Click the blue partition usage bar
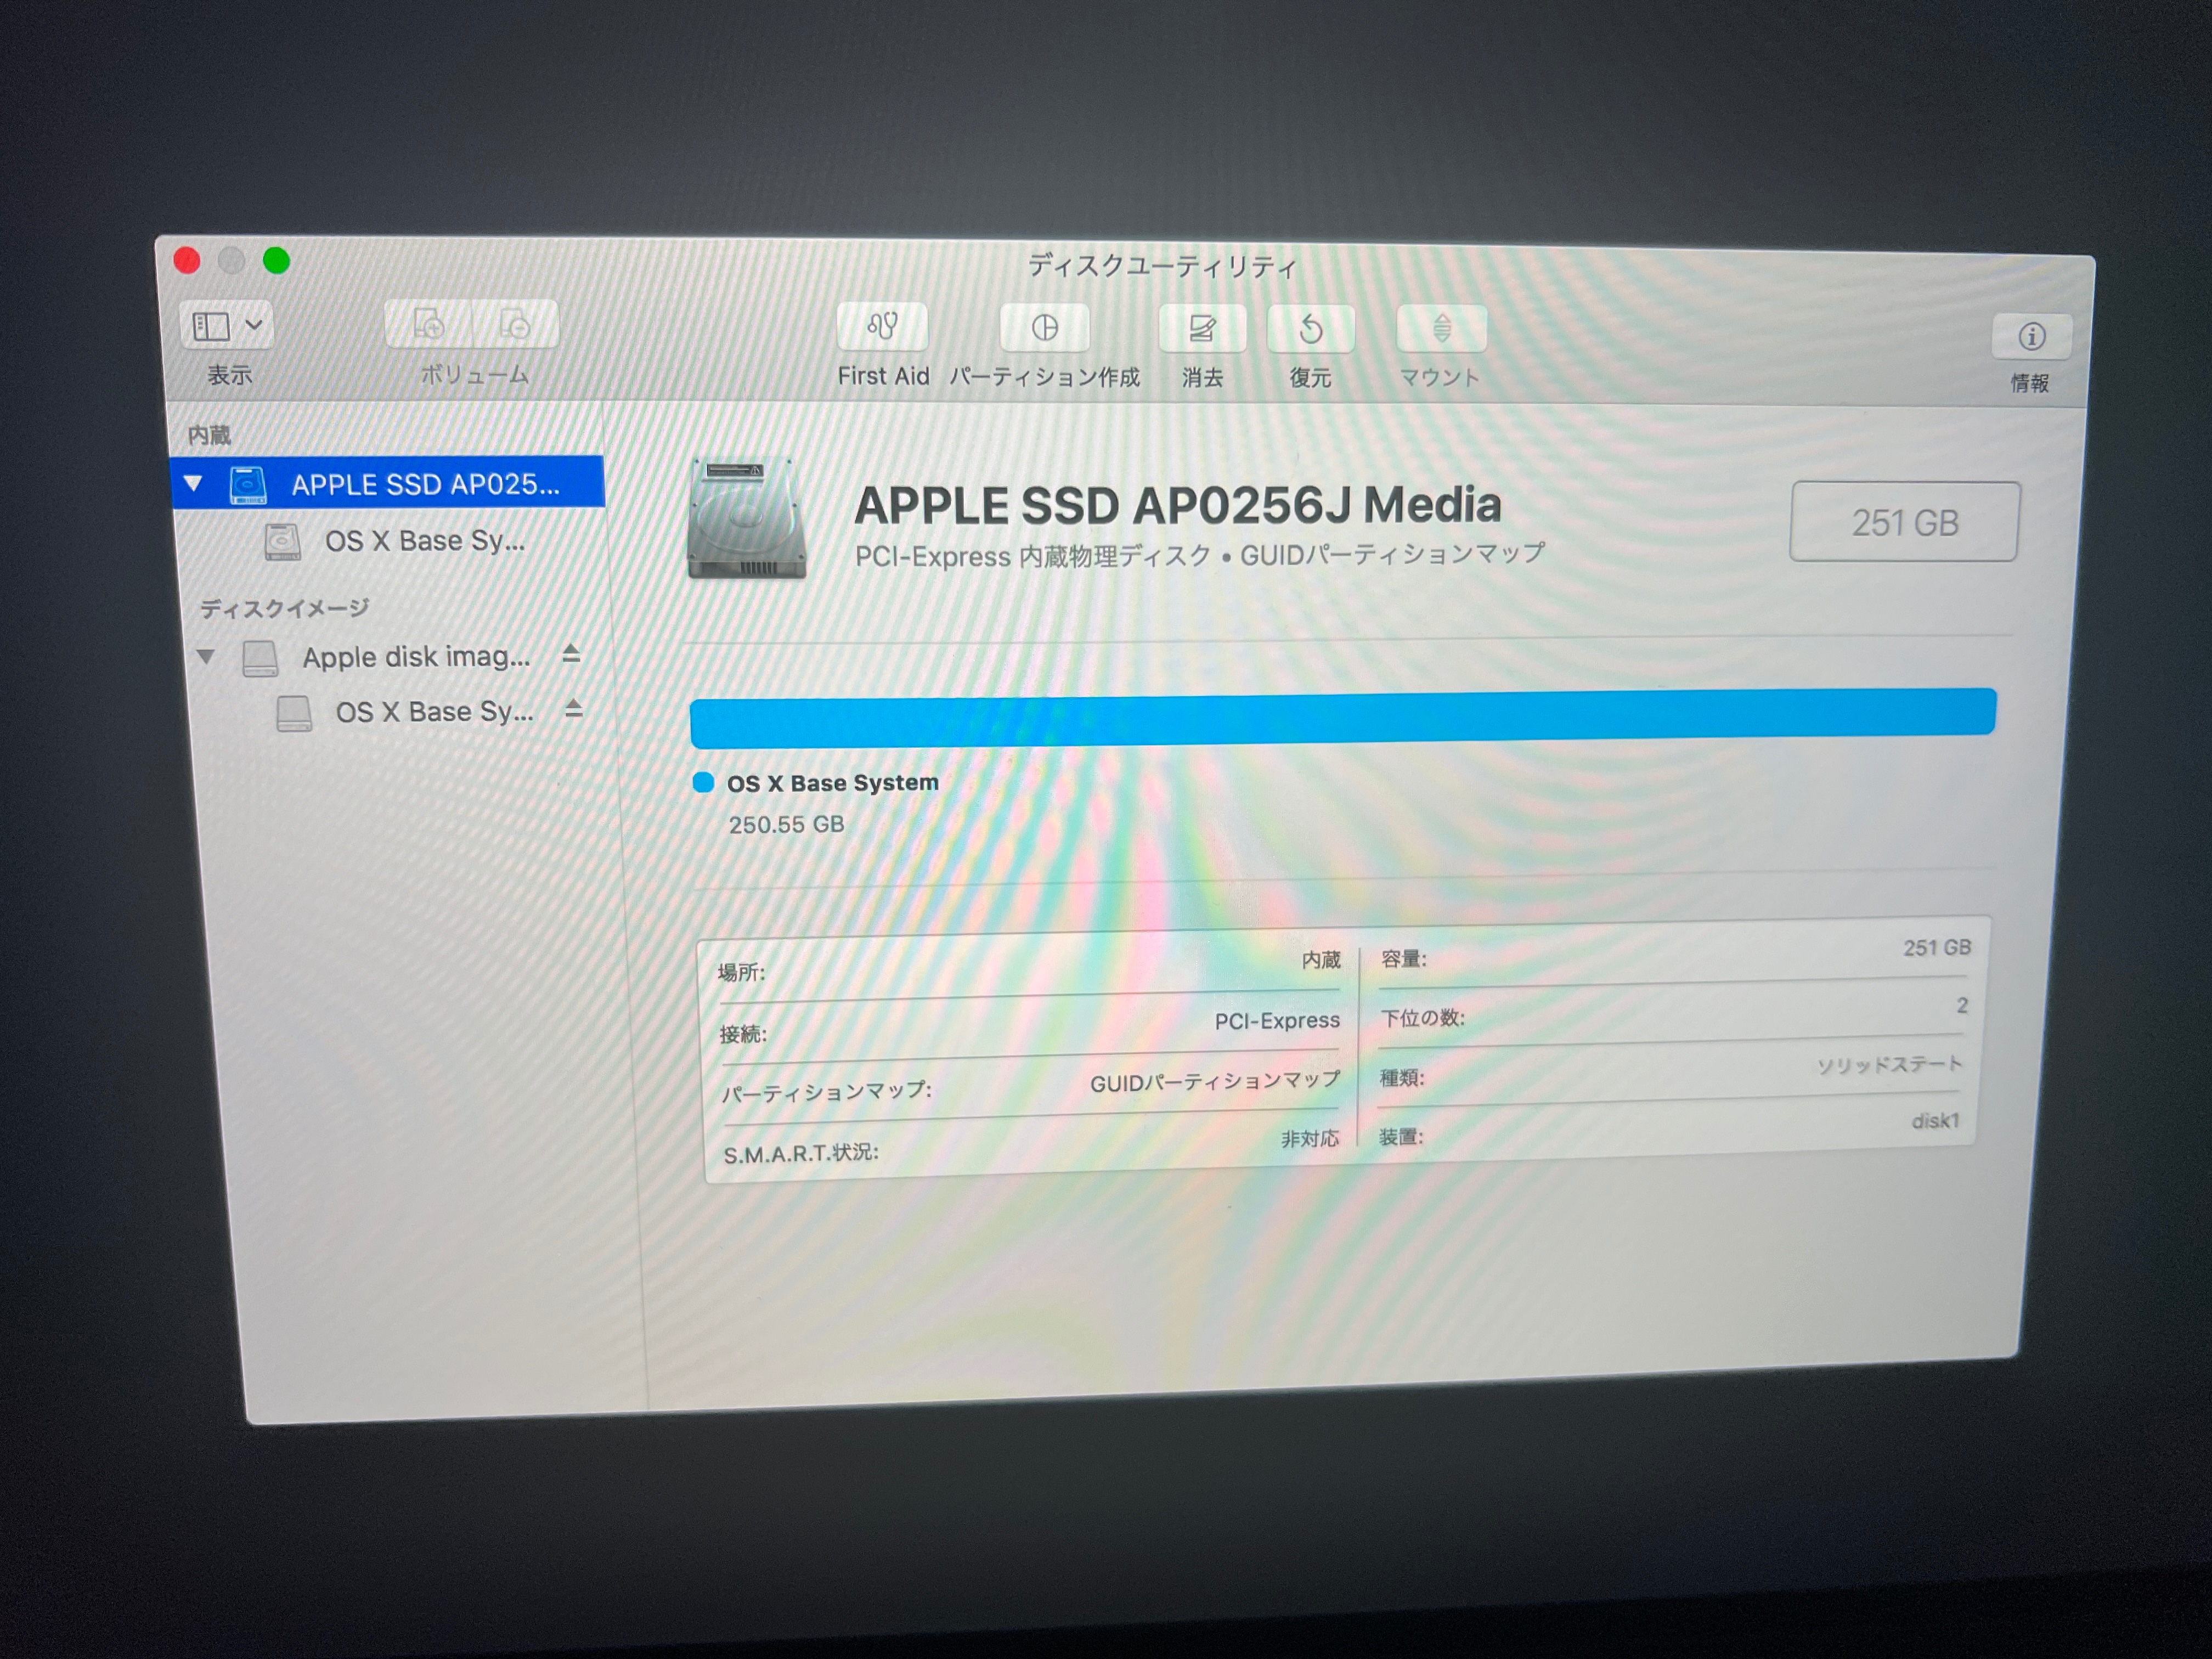The width and height of the screenshot is (2212, 1659). (x=1343, y=717)
